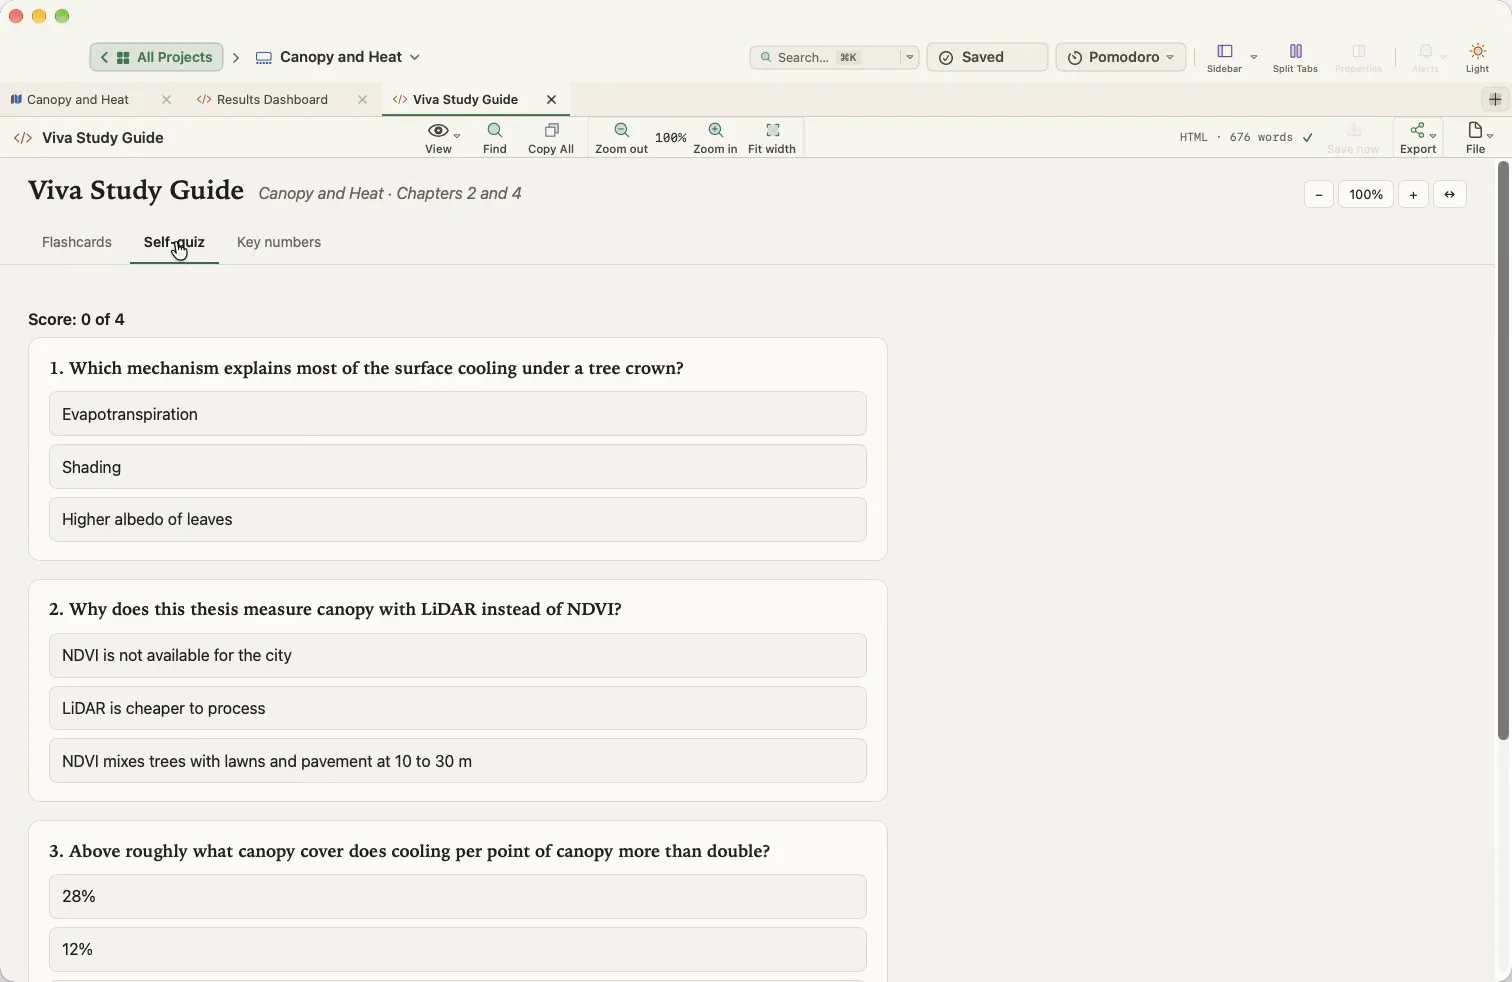Click the Saved status button
Screen dimensions: 1512x982
point(987,57)
